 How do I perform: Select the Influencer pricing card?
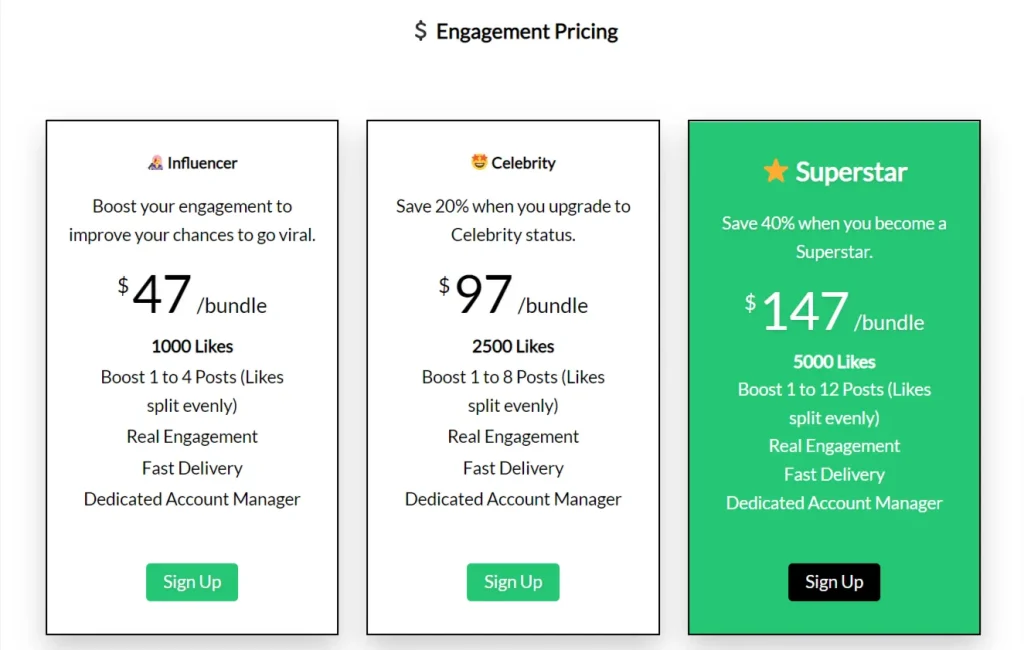[x=191, y=375]
